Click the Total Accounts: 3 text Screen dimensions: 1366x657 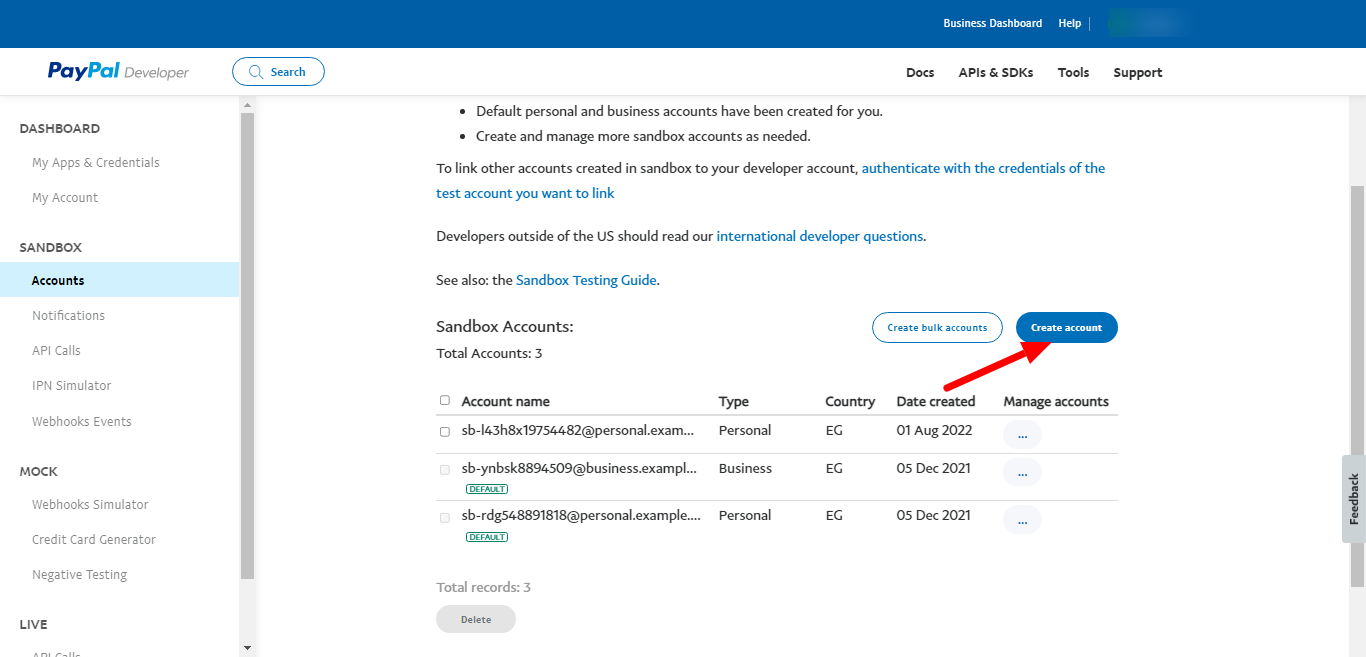pyautogui.click(x=490, y=354)
